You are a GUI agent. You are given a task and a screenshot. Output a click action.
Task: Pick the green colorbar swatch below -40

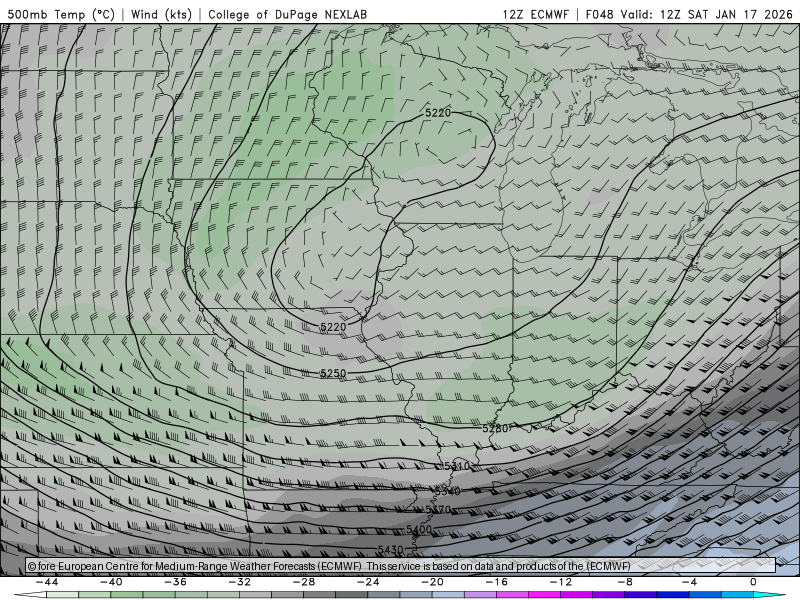coord(127,595)
